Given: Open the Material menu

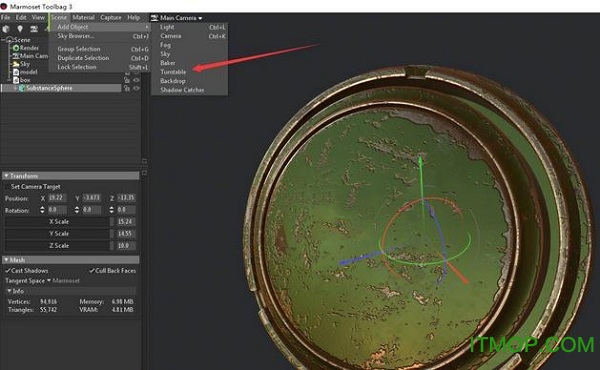Looking at the screenshot, I should pyautogui.click(x=83, y=17).
